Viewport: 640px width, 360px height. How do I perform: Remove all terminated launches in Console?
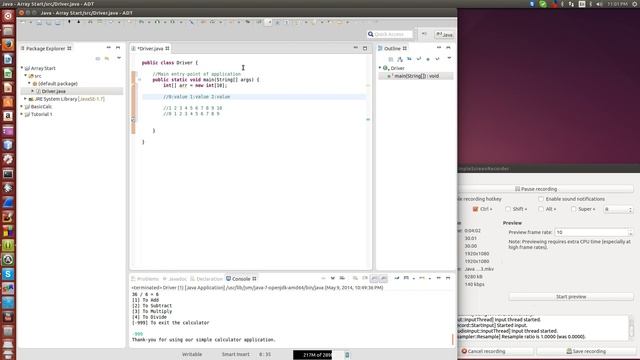click(342, 278)
